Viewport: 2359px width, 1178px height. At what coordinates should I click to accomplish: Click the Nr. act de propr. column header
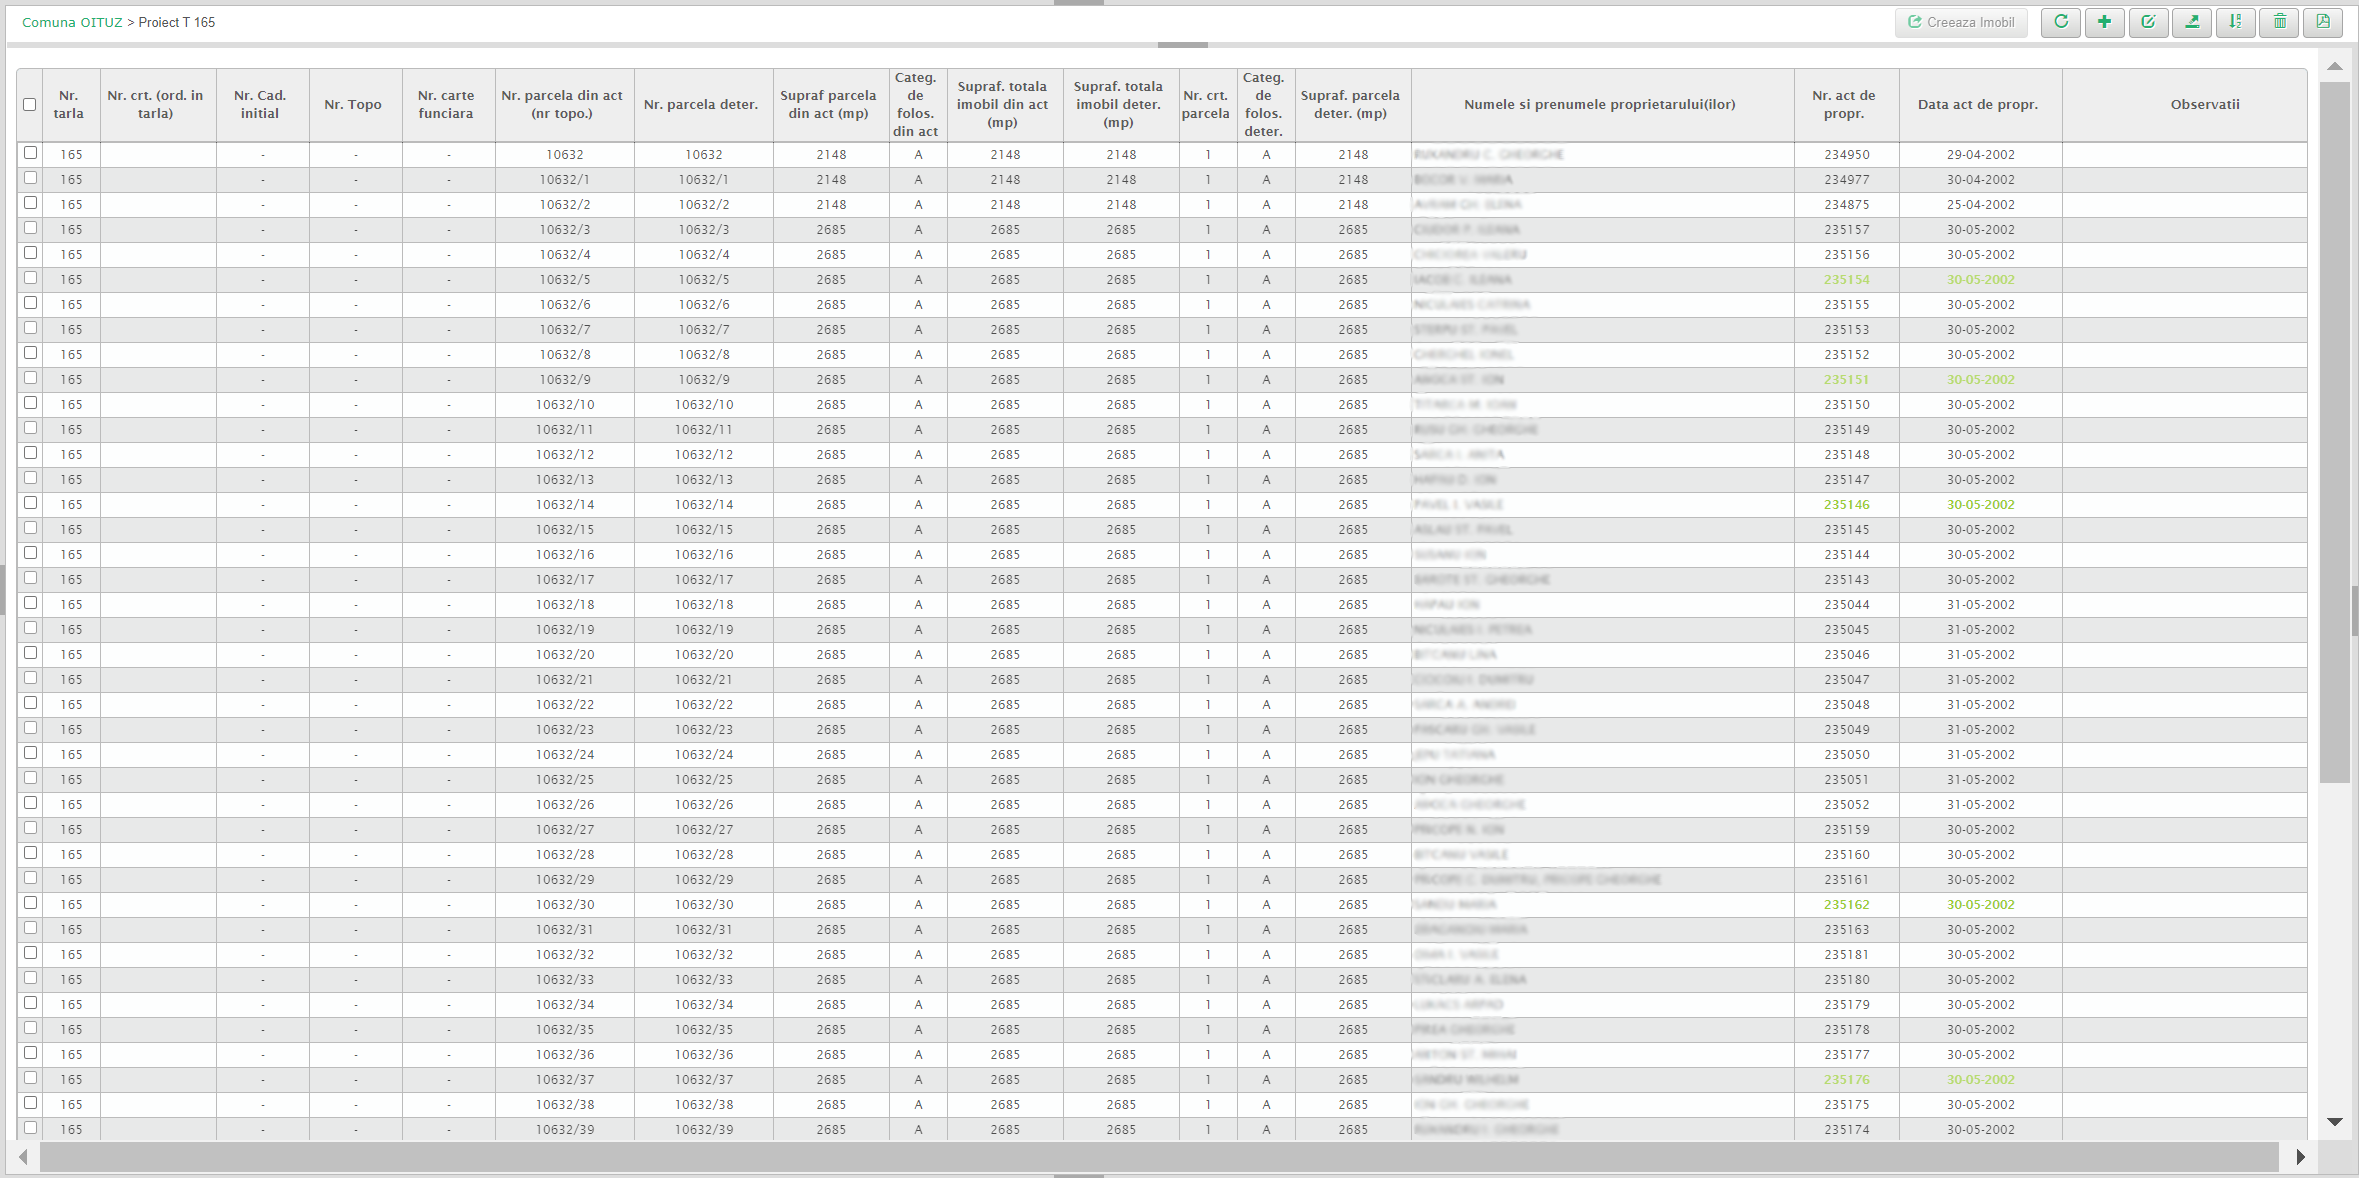coord(1843,104)
